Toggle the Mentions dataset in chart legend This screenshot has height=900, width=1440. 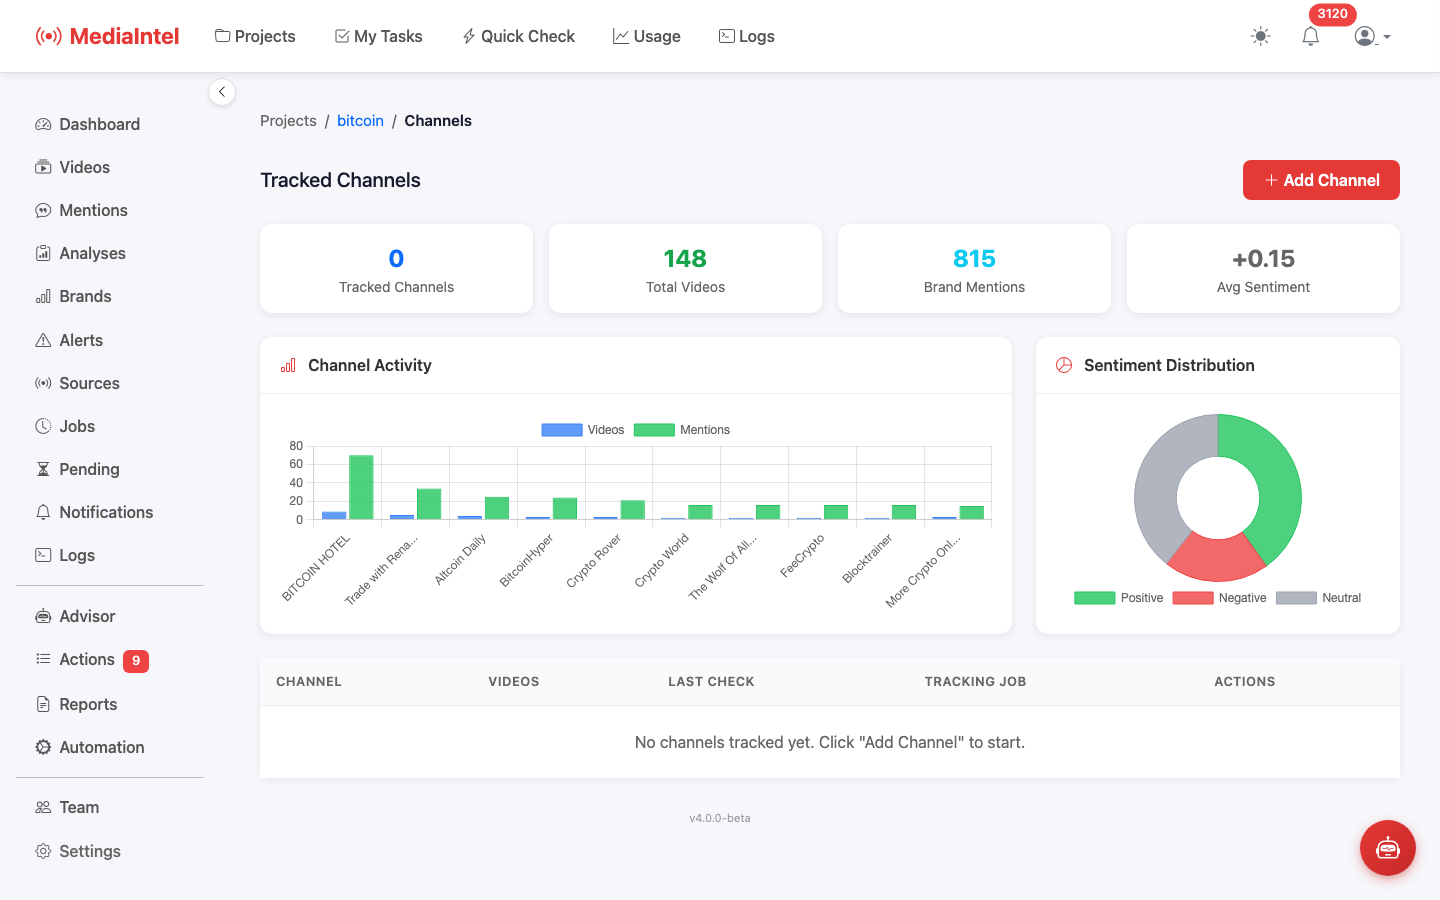[x=654, y=430]
